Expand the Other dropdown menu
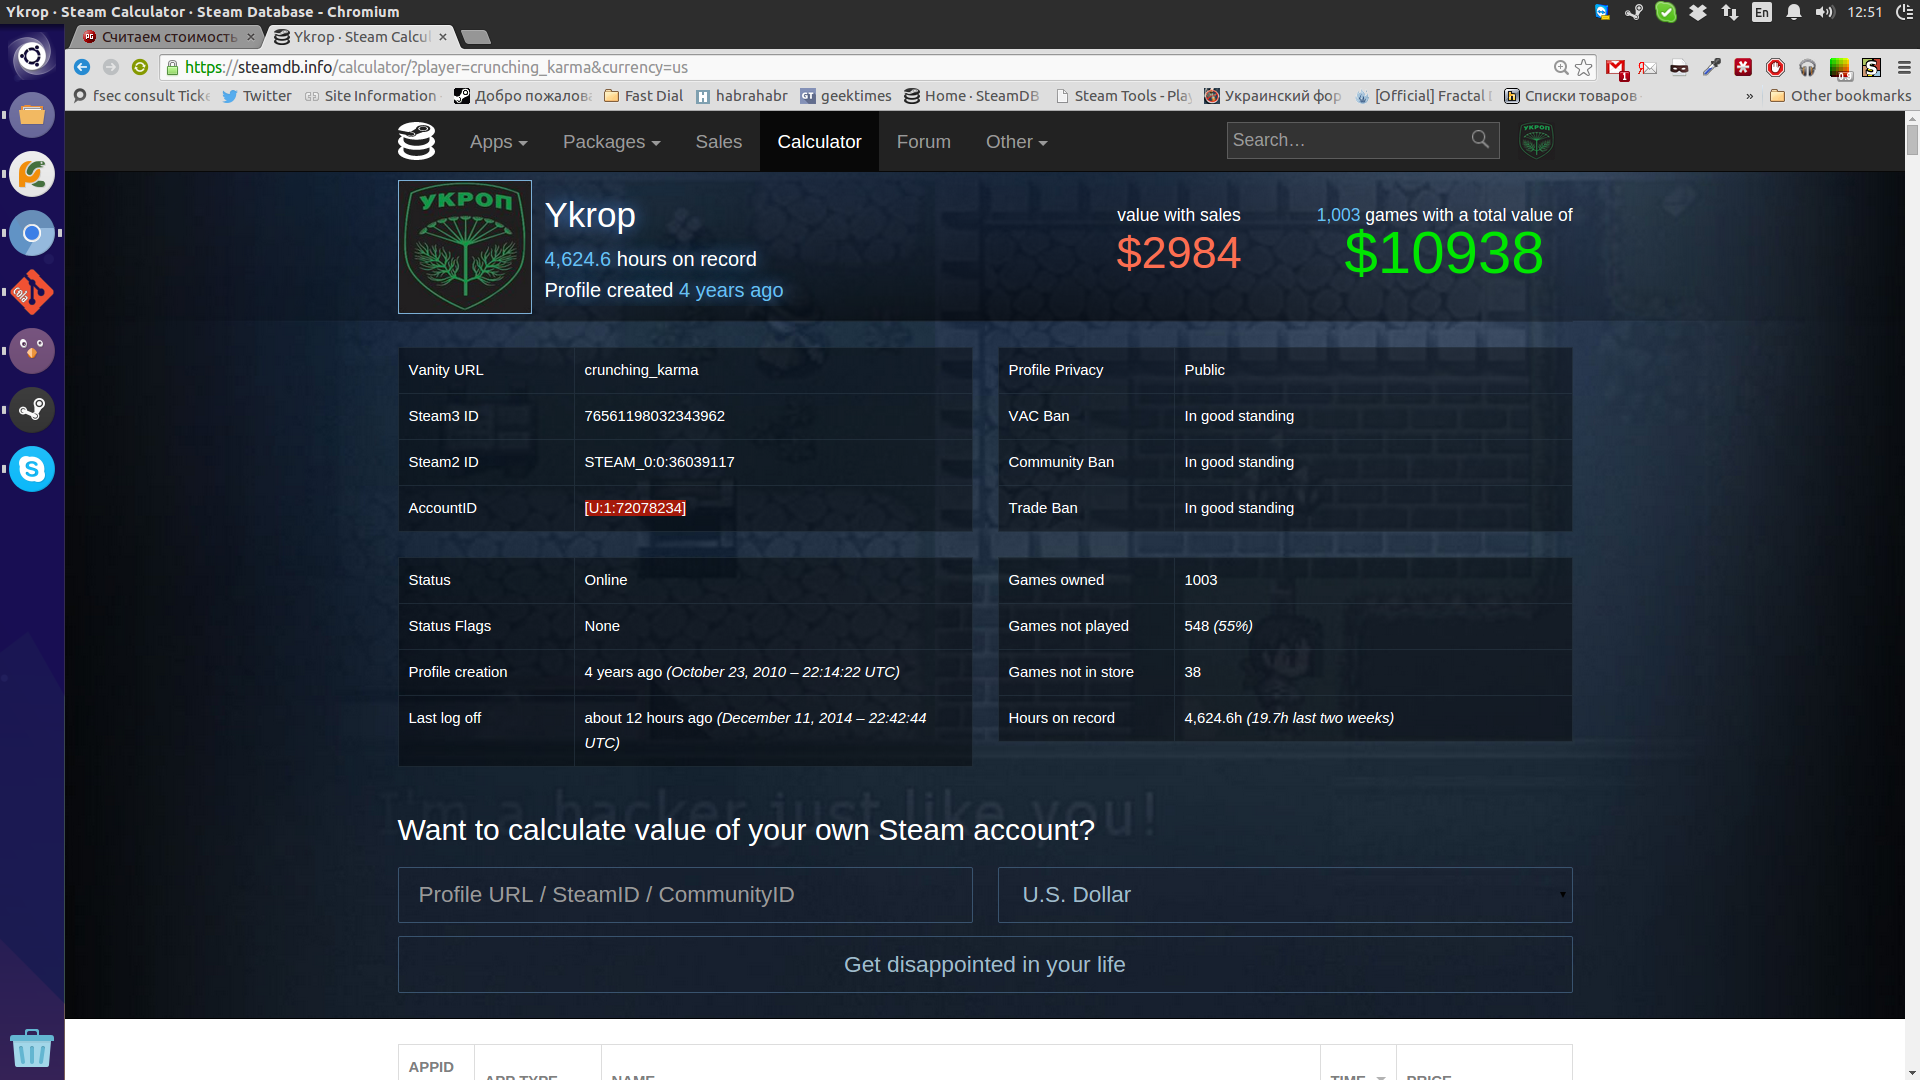 tap(1016, 142)
